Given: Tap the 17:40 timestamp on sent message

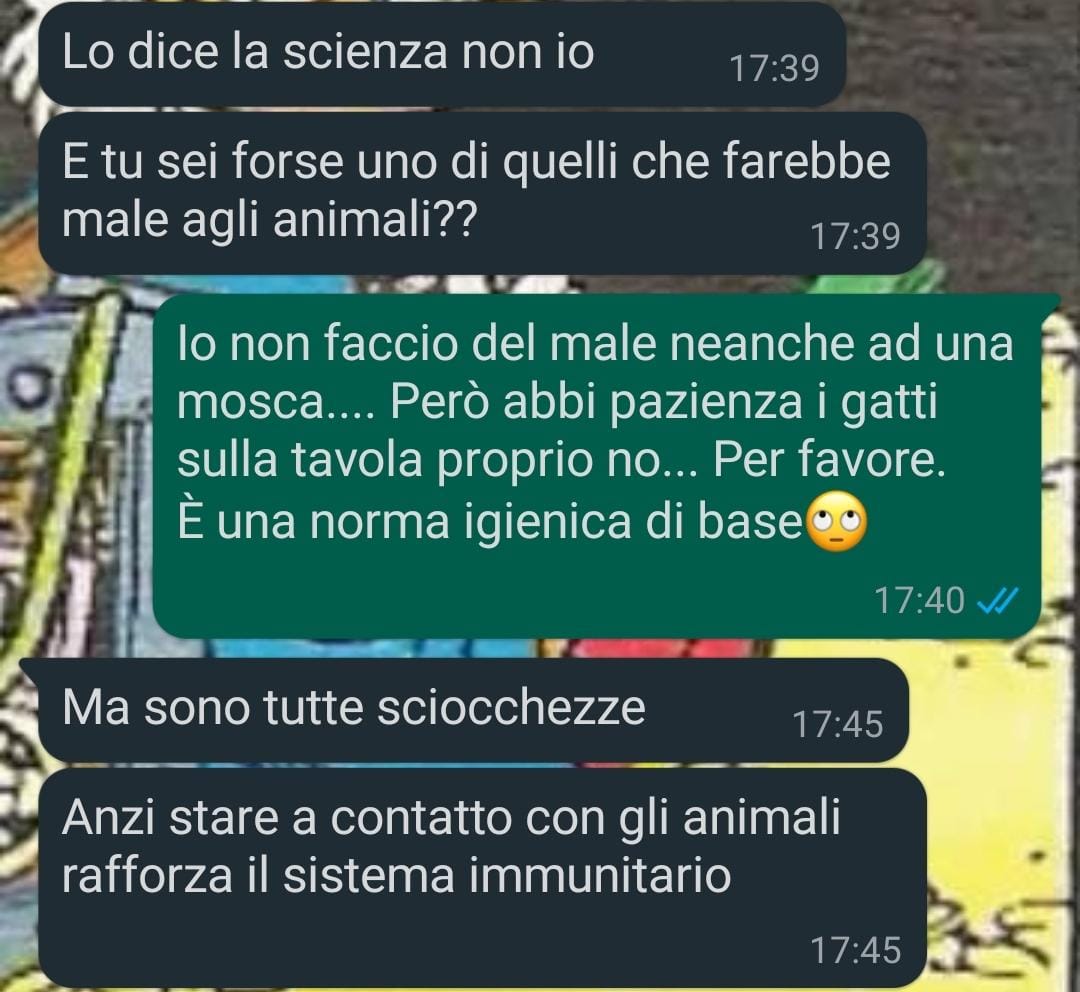Looking at the screenshot, I should tap(919, 601).
